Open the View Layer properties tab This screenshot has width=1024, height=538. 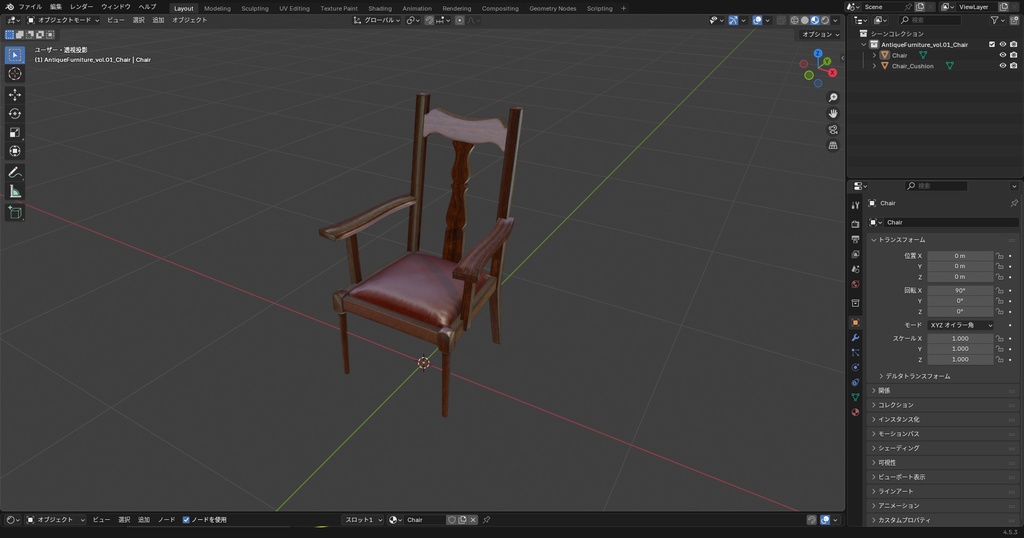click(x=856, y=255)
